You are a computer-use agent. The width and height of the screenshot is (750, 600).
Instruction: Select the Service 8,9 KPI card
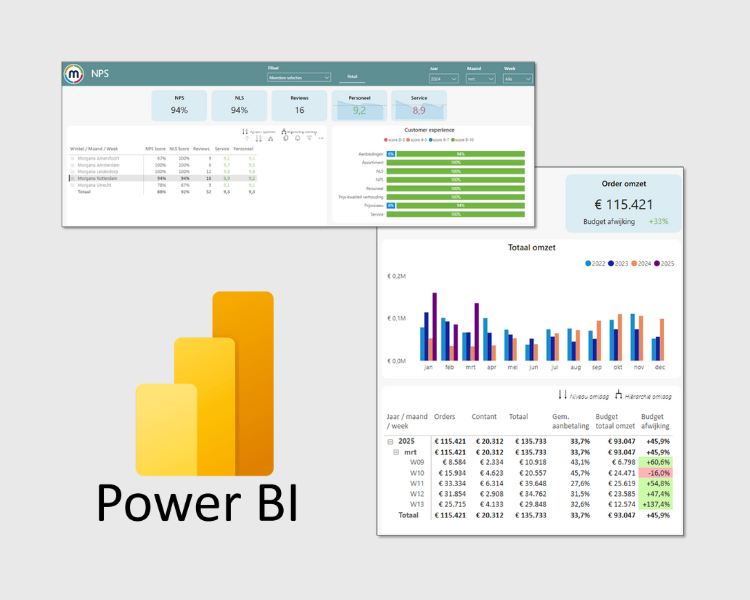419,105
